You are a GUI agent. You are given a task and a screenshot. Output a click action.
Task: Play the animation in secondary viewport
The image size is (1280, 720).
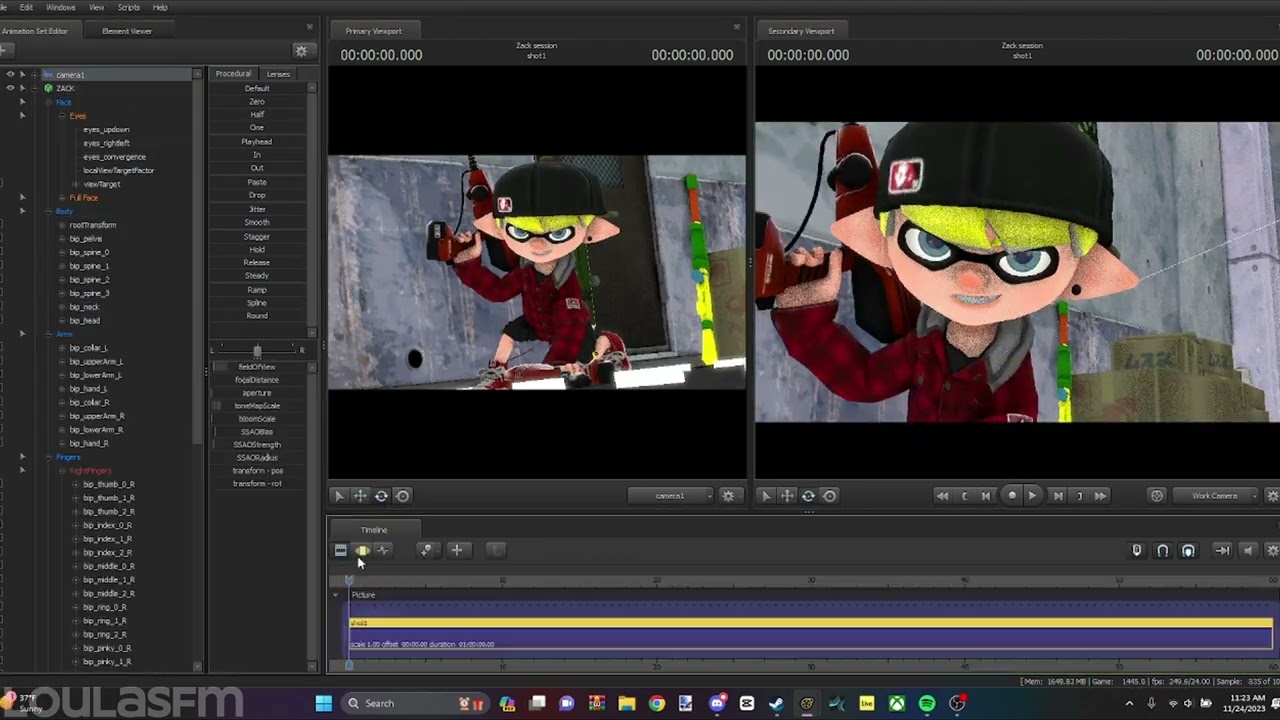point(1033,496)
